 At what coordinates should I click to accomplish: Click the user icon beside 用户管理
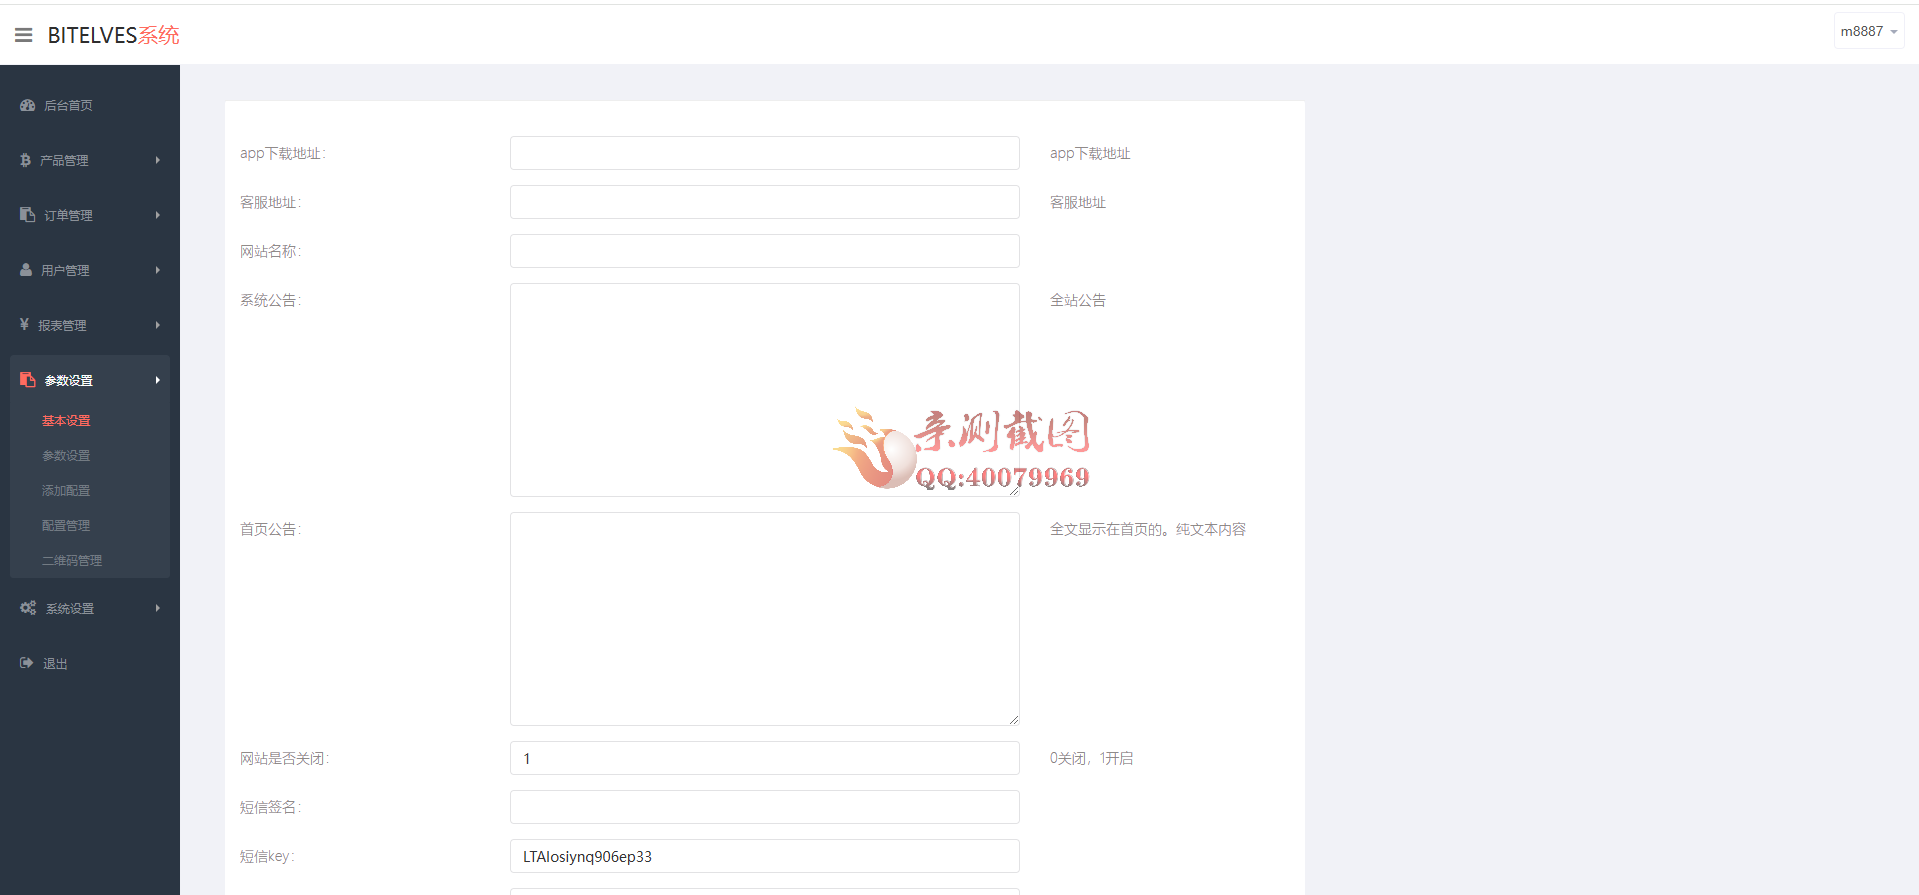(x=26, y=270)
